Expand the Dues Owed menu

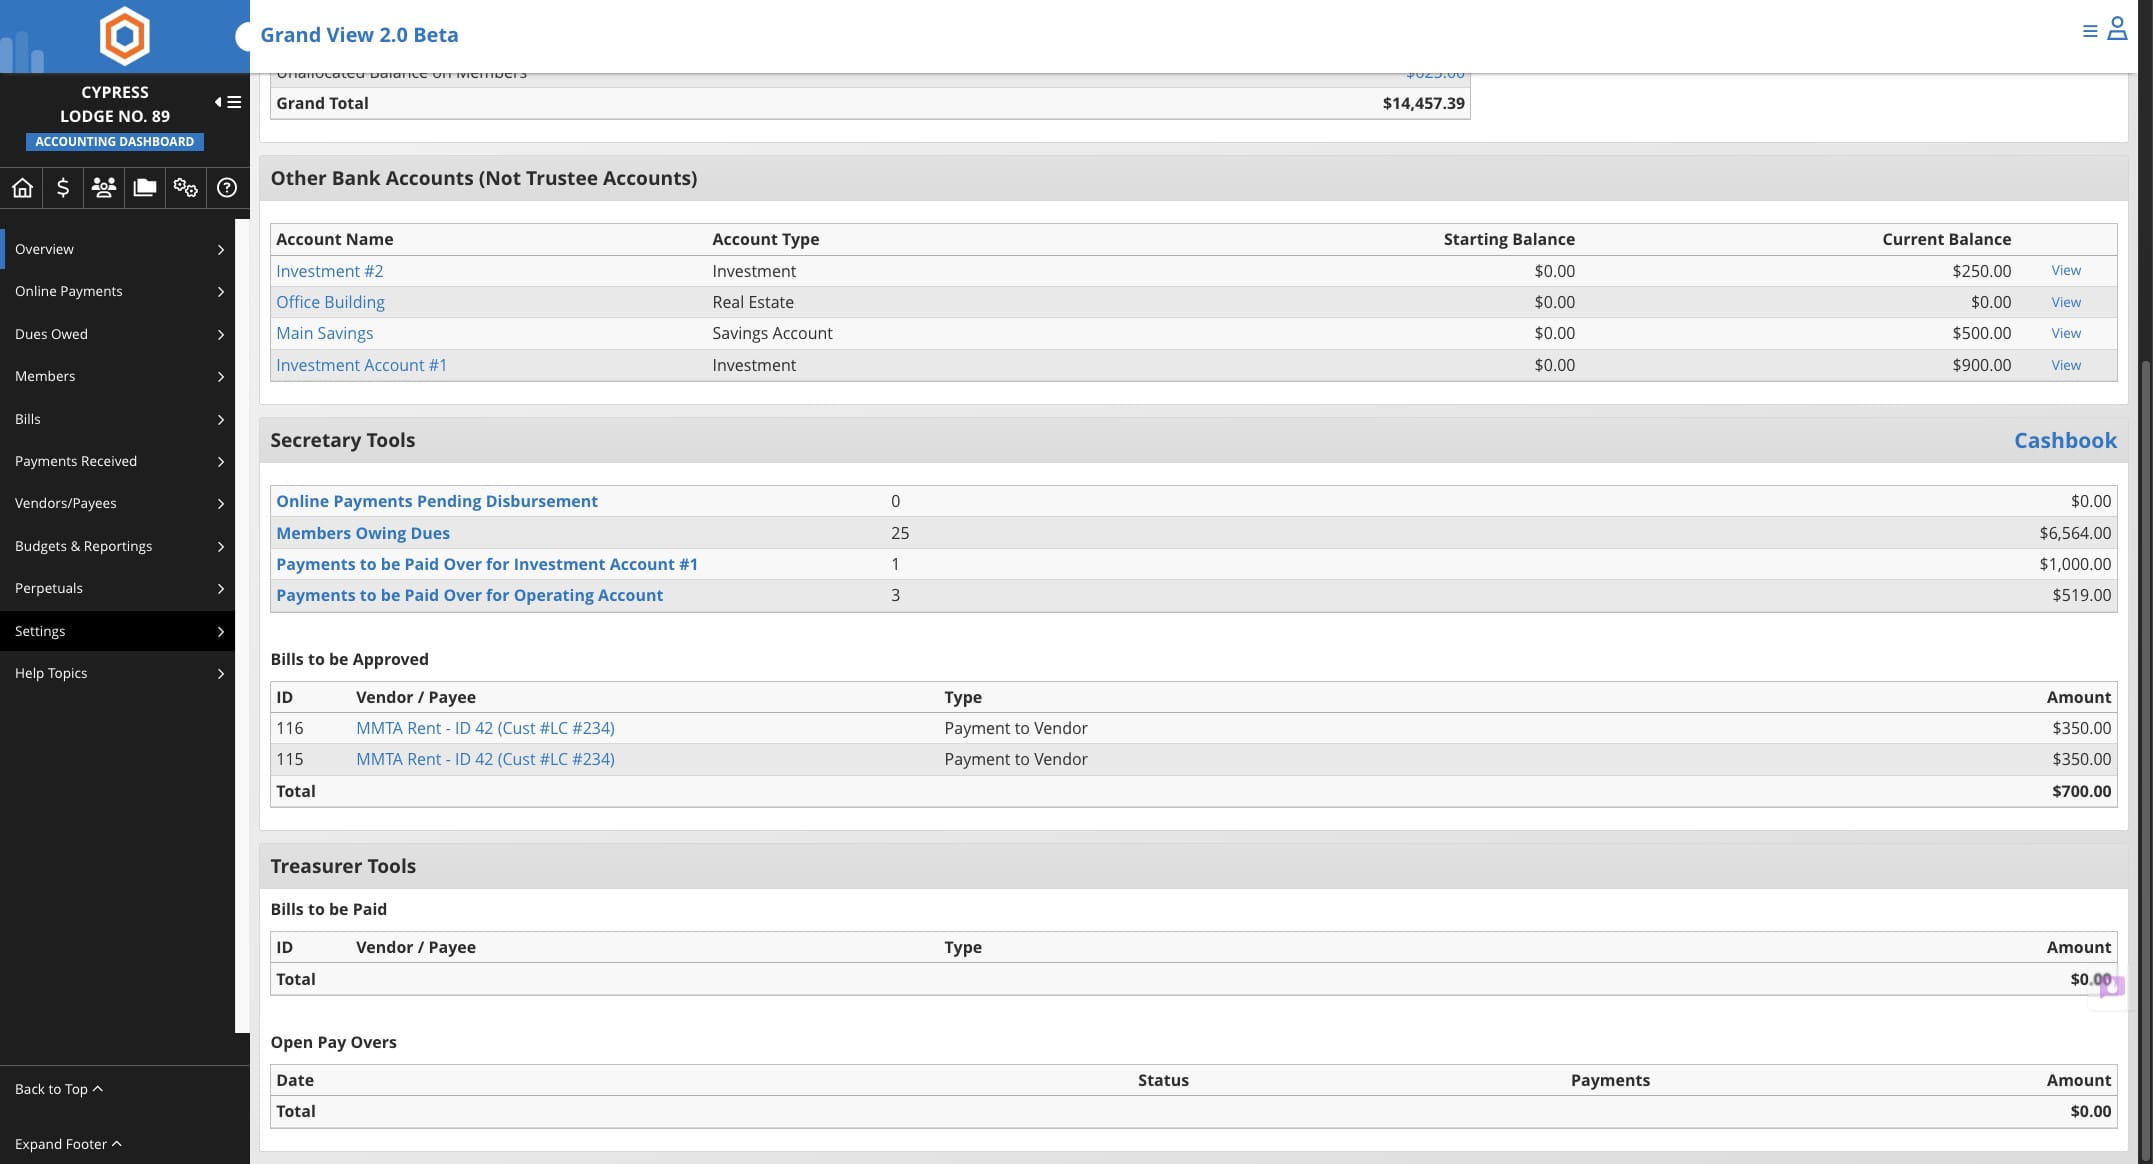[x=118, y=334]
